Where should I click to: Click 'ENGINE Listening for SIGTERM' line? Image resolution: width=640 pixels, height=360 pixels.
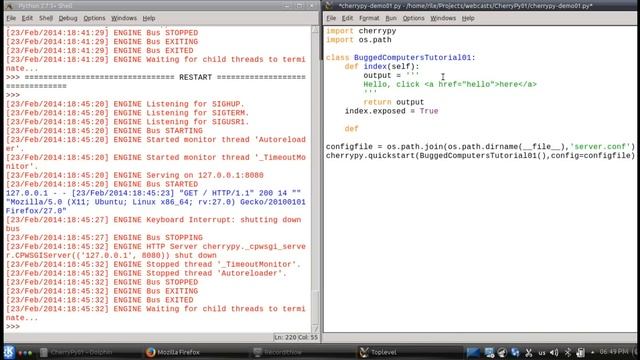pos(127,113)
